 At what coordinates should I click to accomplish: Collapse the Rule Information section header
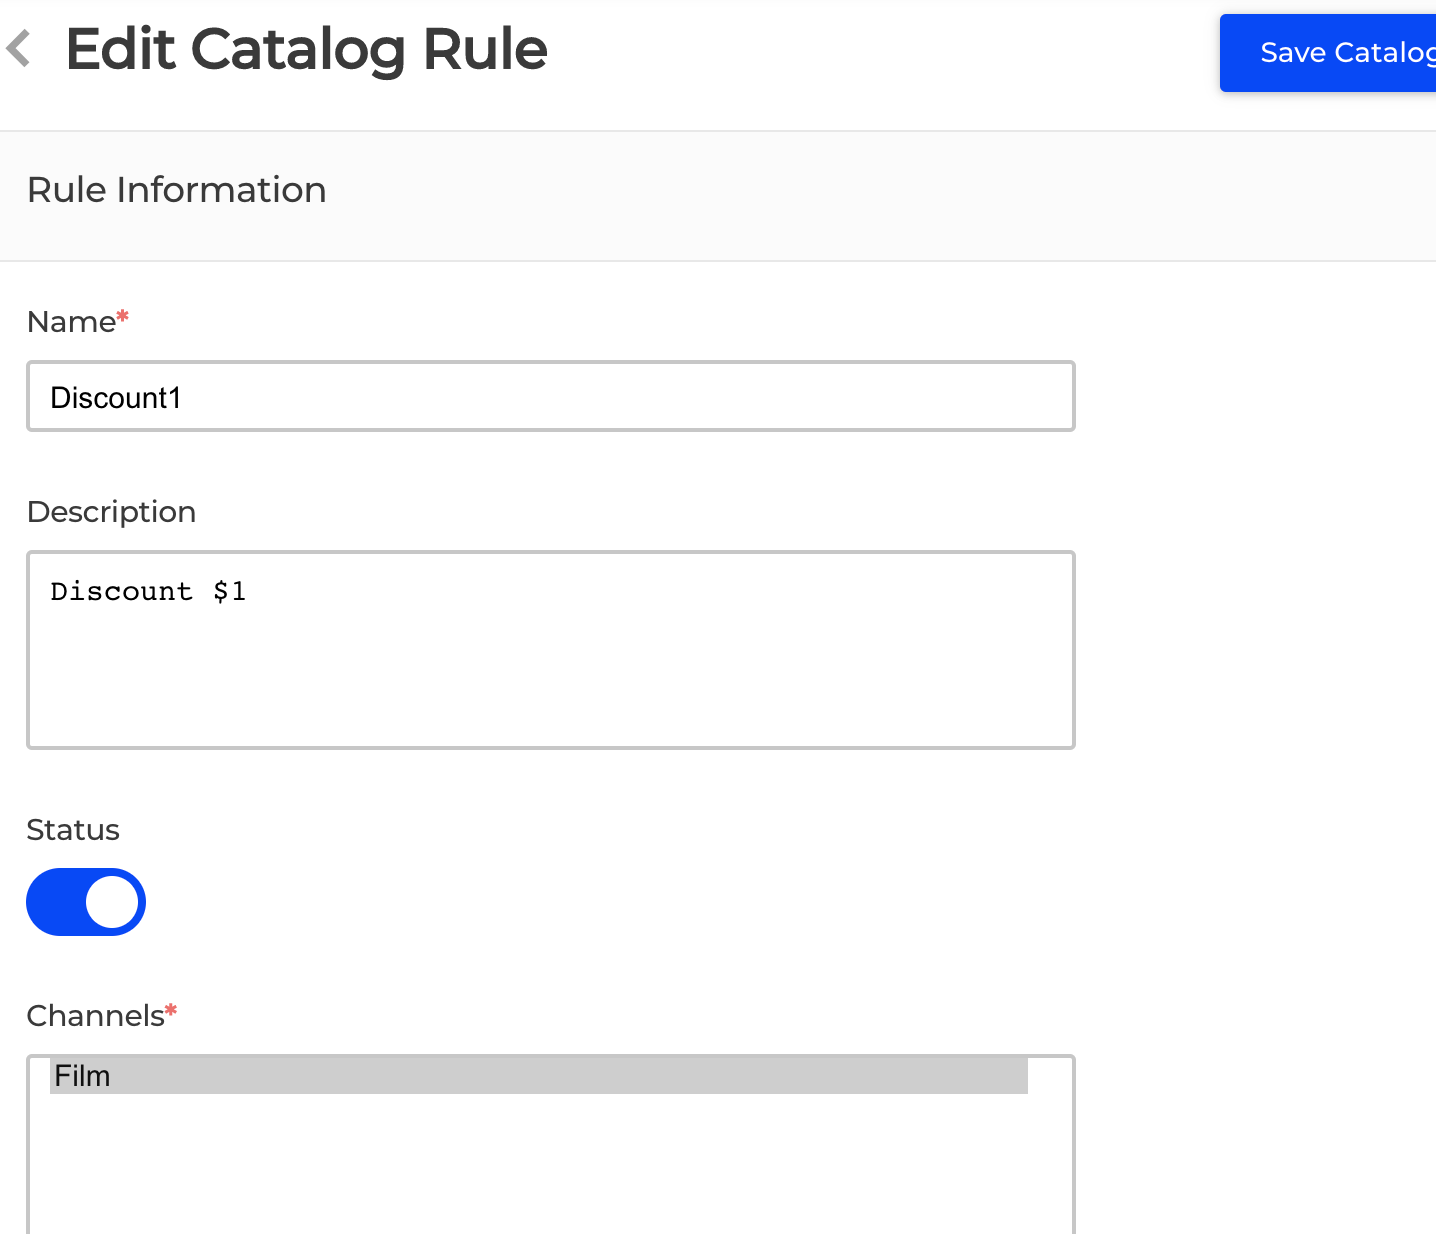[x=718, y=196]
